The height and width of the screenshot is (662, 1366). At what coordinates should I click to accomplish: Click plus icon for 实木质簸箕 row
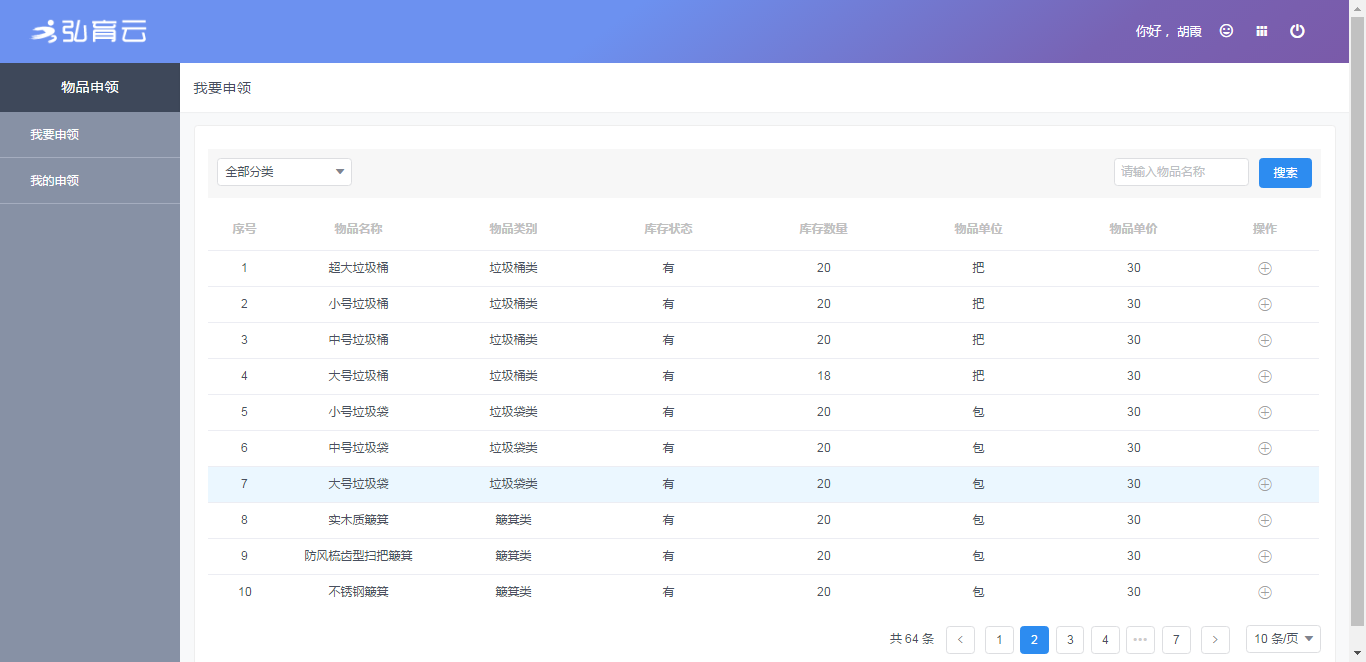1264,520
